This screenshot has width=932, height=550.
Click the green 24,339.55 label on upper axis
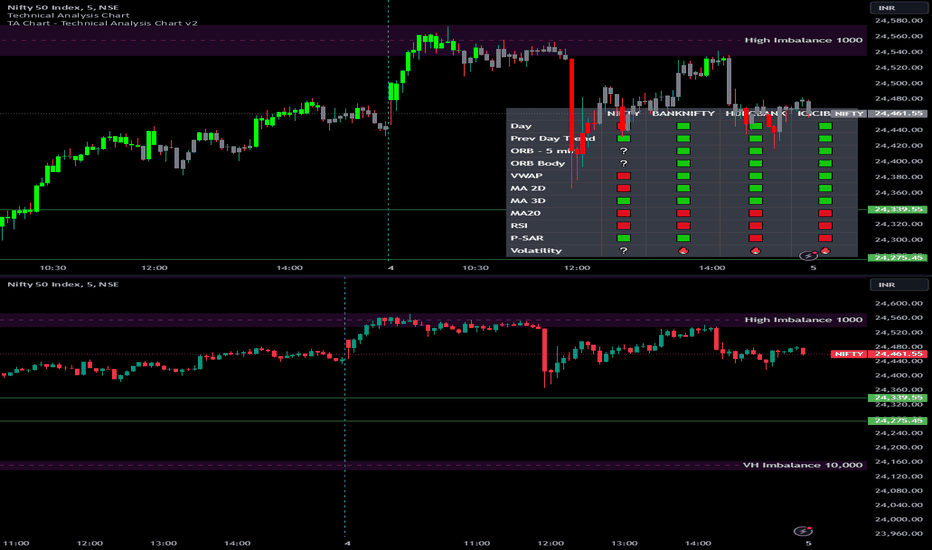coord(898,209)
